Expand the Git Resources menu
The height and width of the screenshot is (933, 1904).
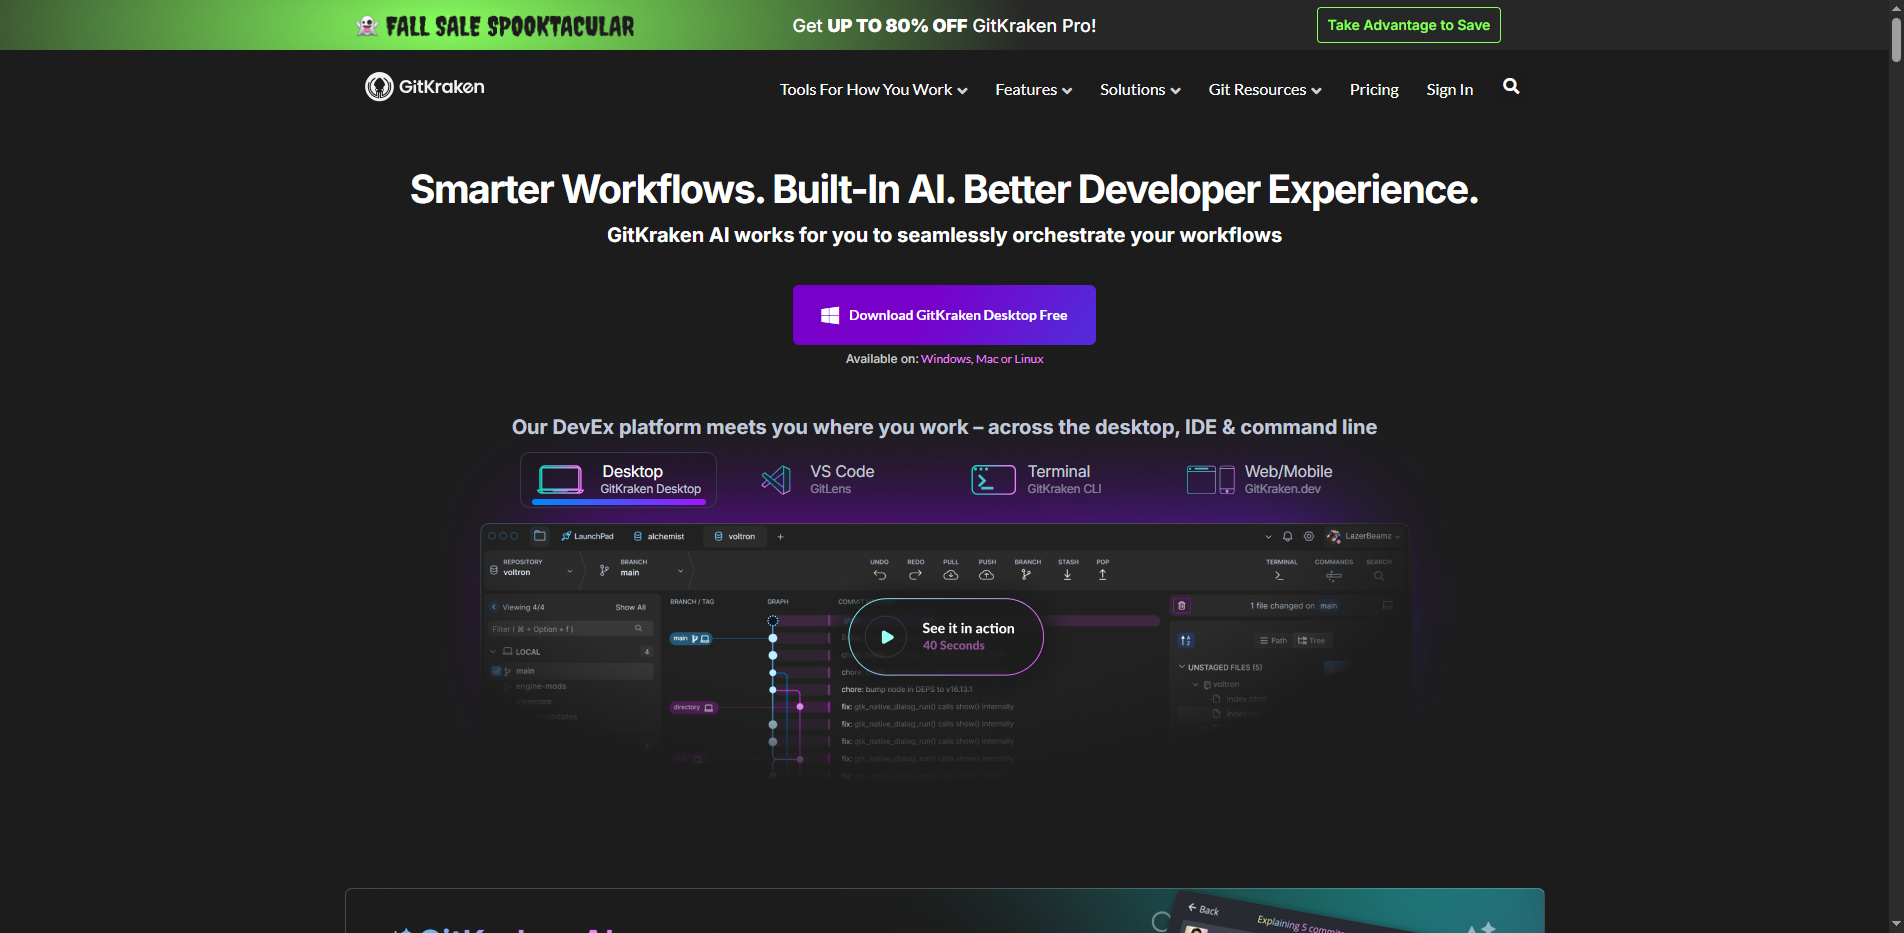tap(1265, 90)
